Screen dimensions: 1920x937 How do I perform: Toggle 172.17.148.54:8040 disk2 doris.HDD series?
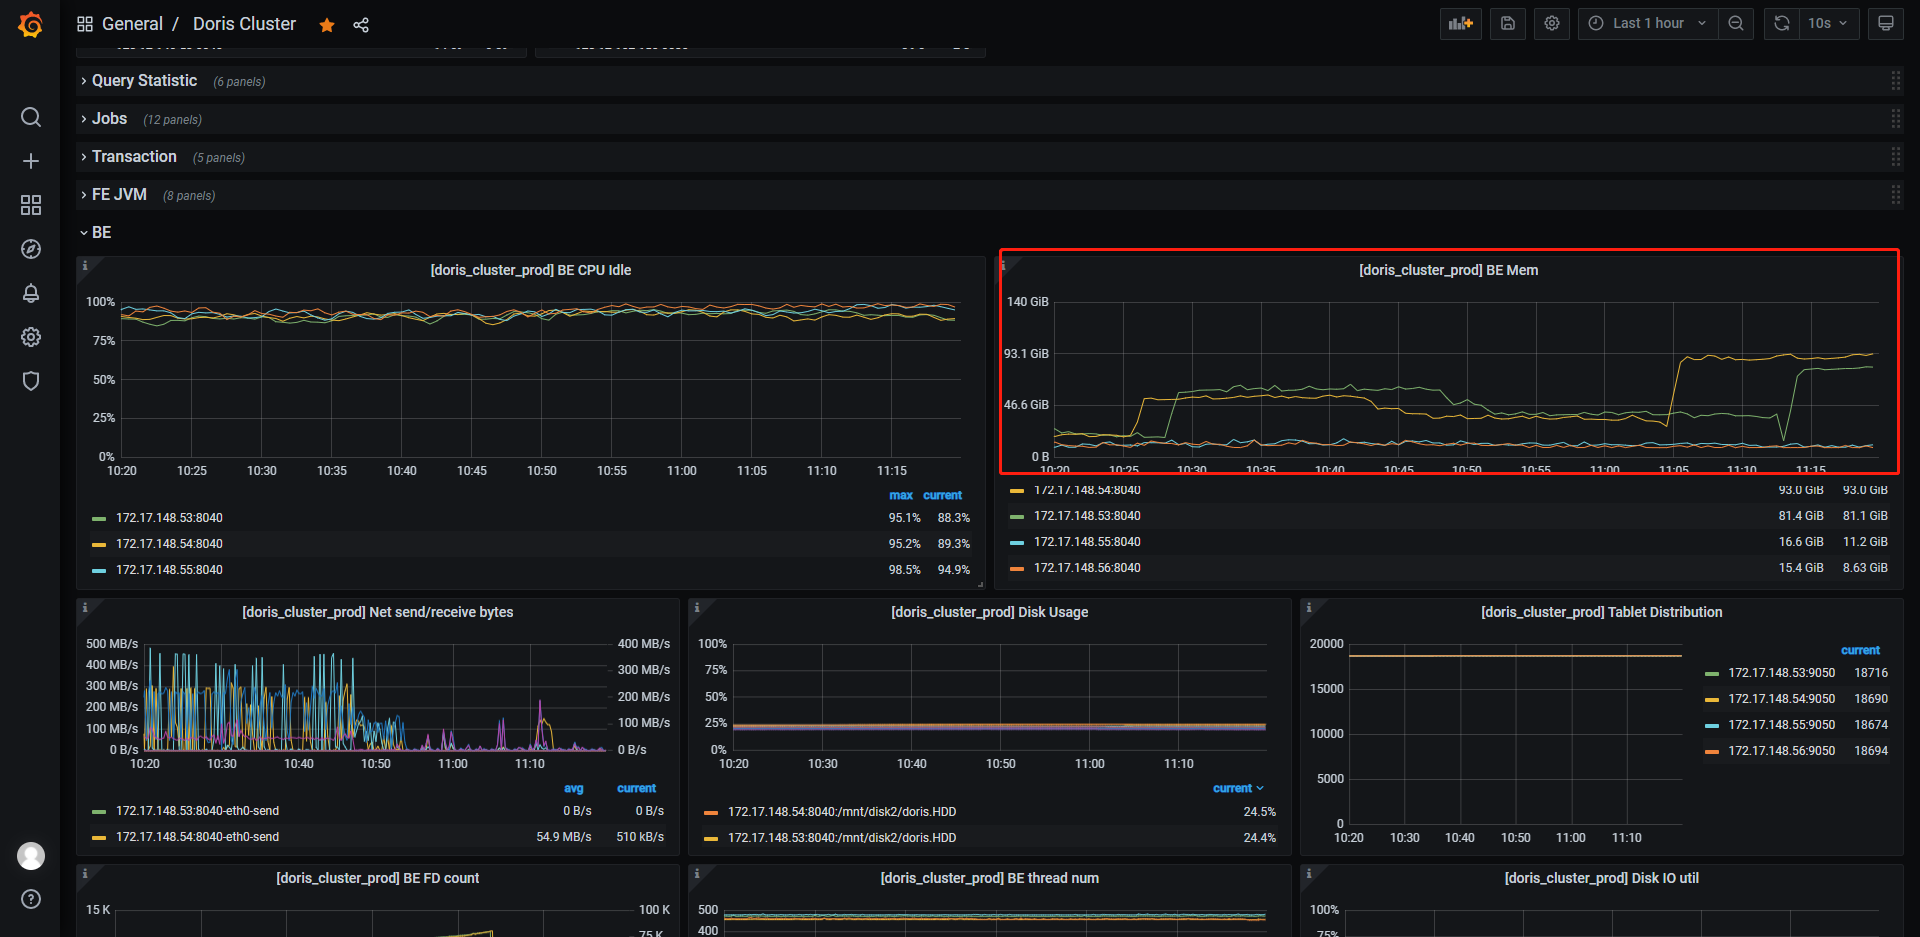[842, 812]
